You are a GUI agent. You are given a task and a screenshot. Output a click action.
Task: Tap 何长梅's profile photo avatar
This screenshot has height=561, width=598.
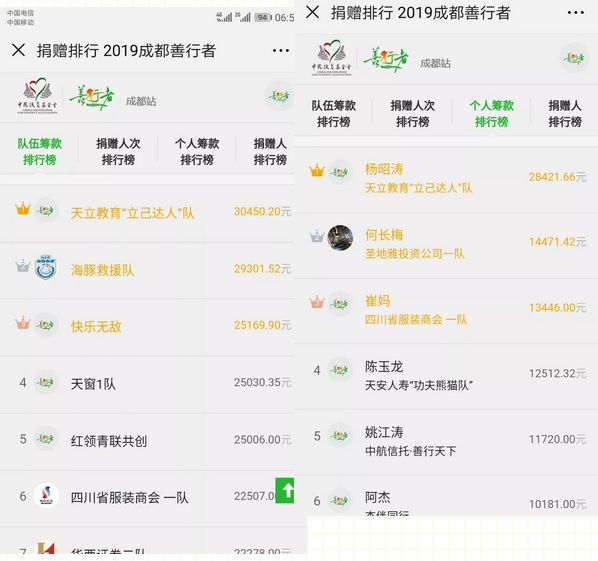[340, 238]
